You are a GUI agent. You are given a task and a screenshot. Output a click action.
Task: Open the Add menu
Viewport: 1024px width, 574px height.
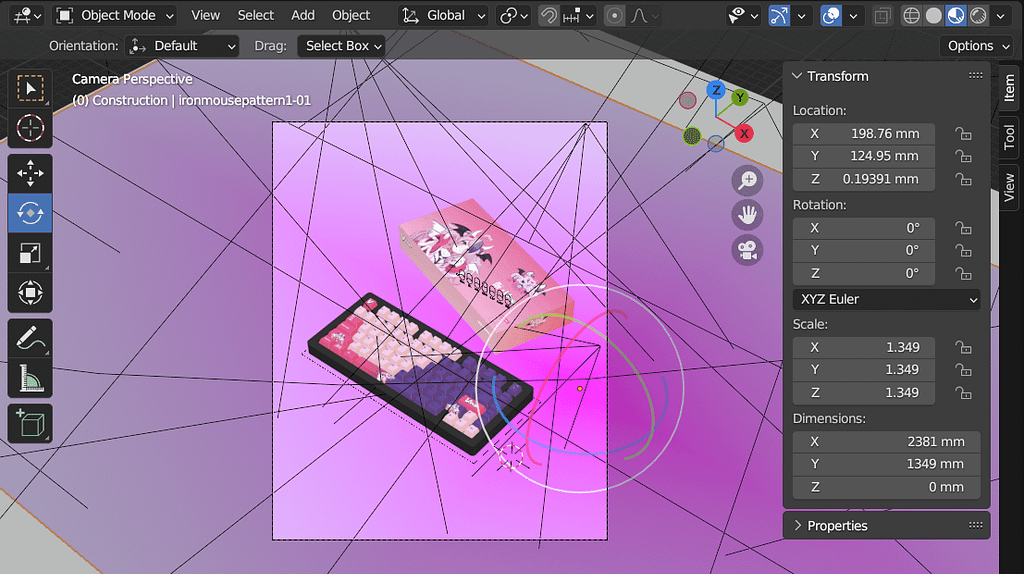click(303, 16)
